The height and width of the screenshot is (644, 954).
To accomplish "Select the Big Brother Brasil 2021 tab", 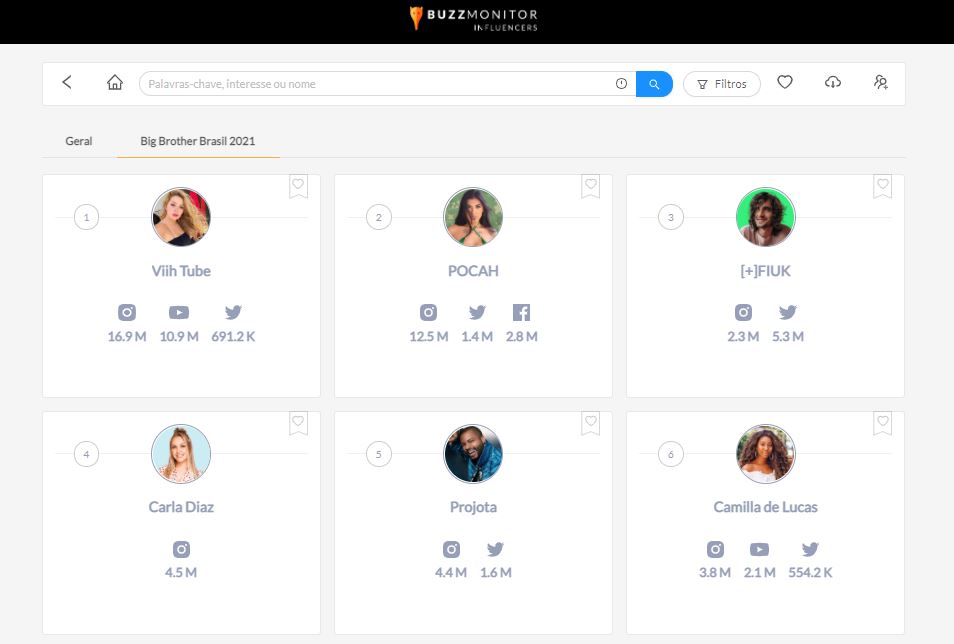I will pyautogui.click(x=197, y=141).
